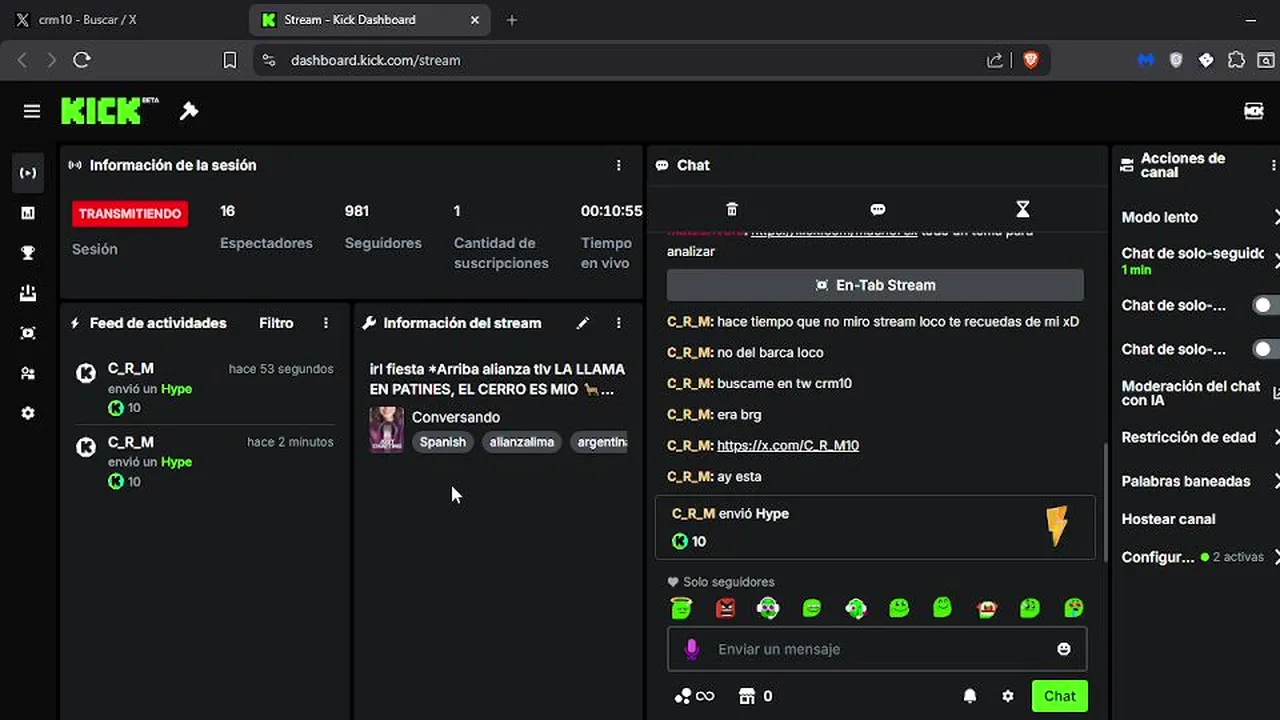Click C_R_M Hype entry from 53 seconds ago
Screen dimensions: 1280x720
(x=205, y=388)
